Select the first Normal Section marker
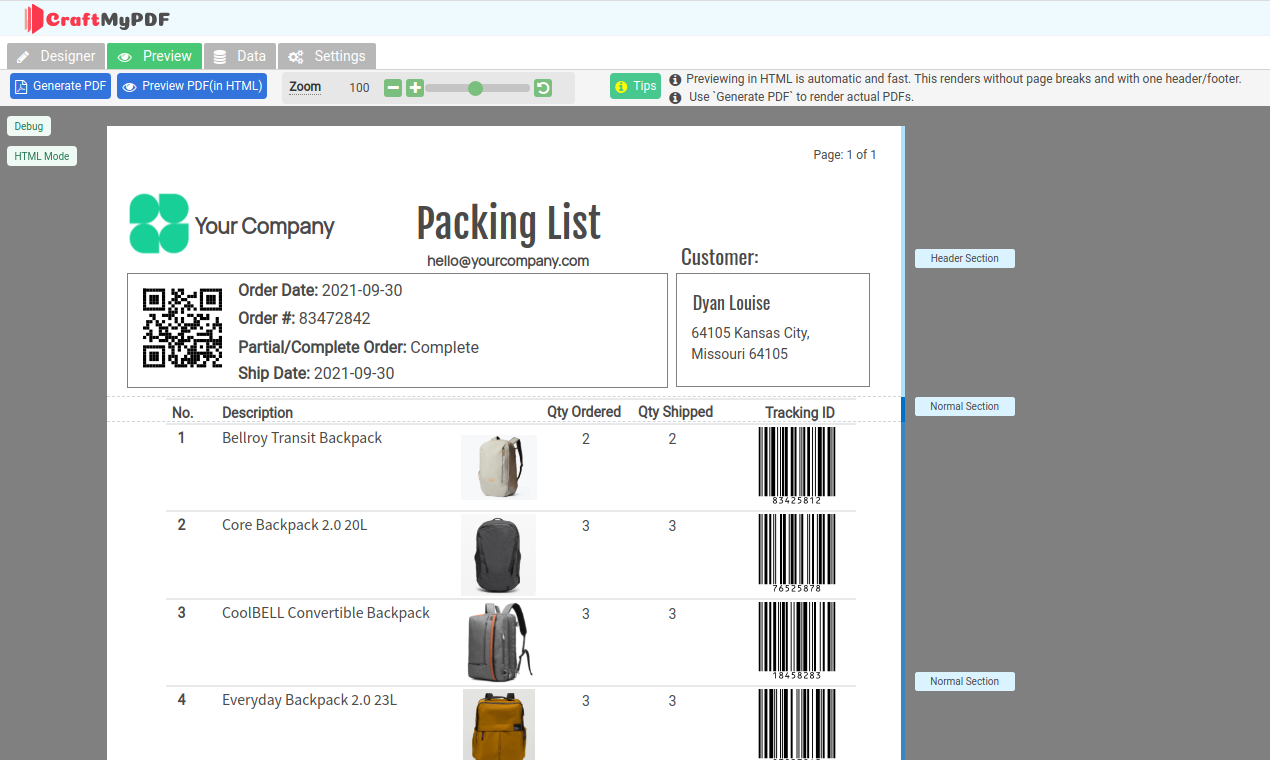The width and height of the screenshot is (1270, 760). 964,406
